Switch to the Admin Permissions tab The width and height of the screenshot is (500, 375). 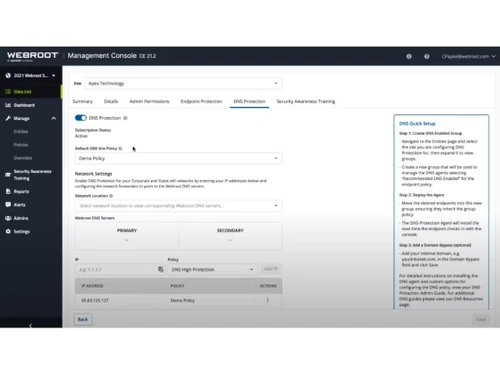149,101
